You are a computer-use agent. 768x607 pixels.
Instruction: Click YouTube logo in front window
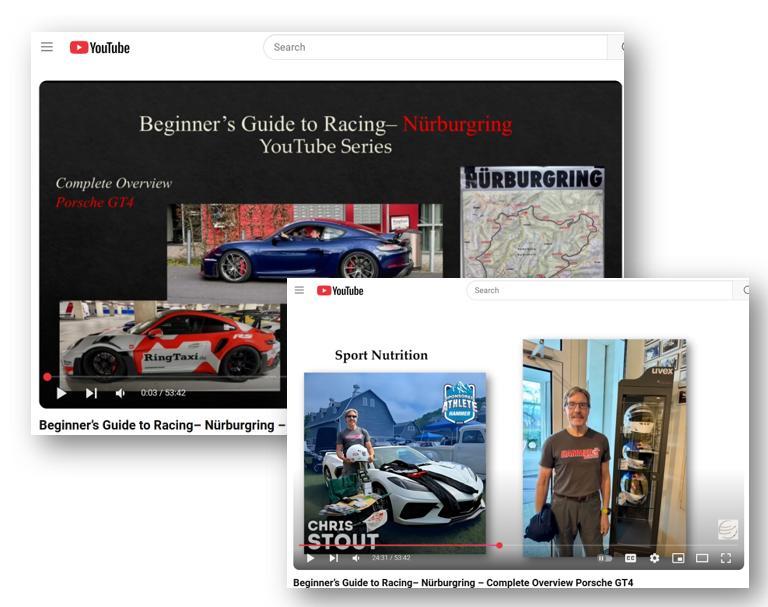click(x=340, y=291)
